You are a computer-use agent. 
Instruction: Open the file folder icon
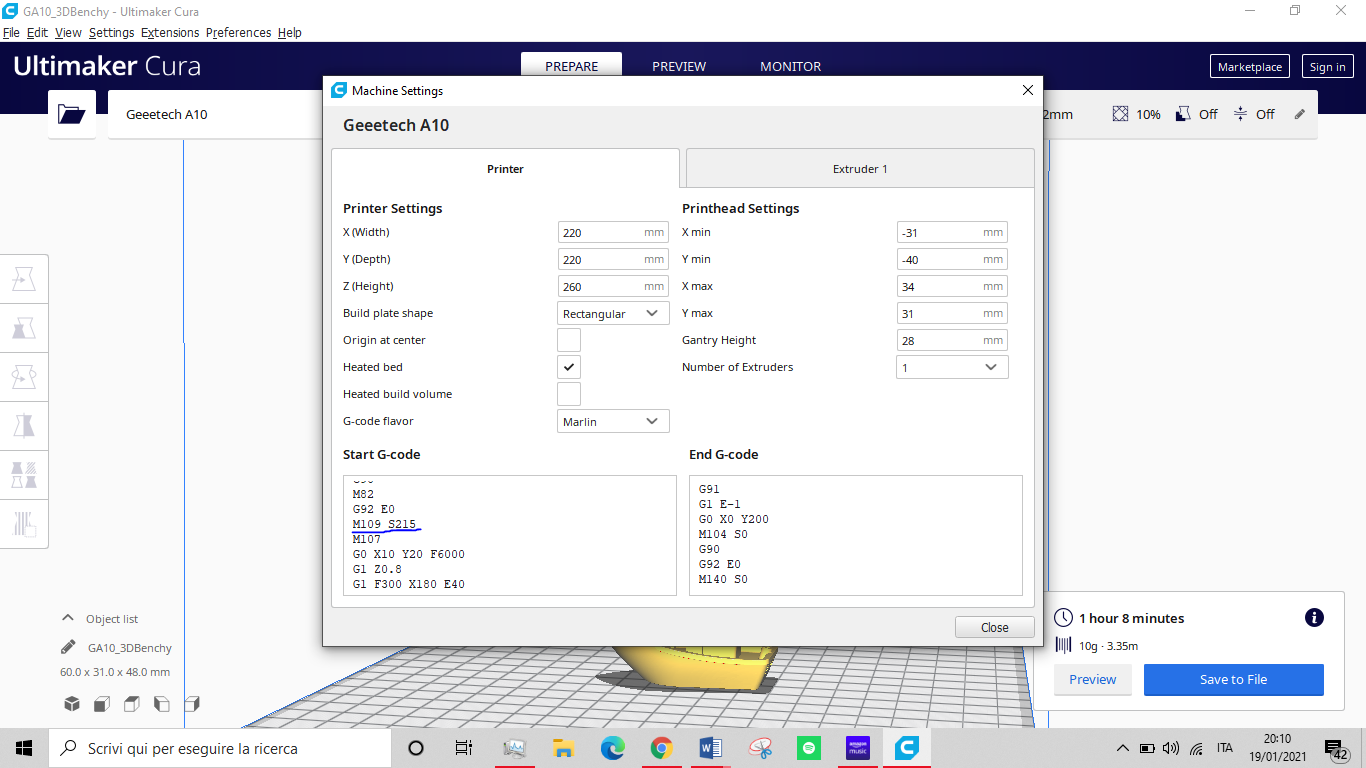(x=72, y=114)
